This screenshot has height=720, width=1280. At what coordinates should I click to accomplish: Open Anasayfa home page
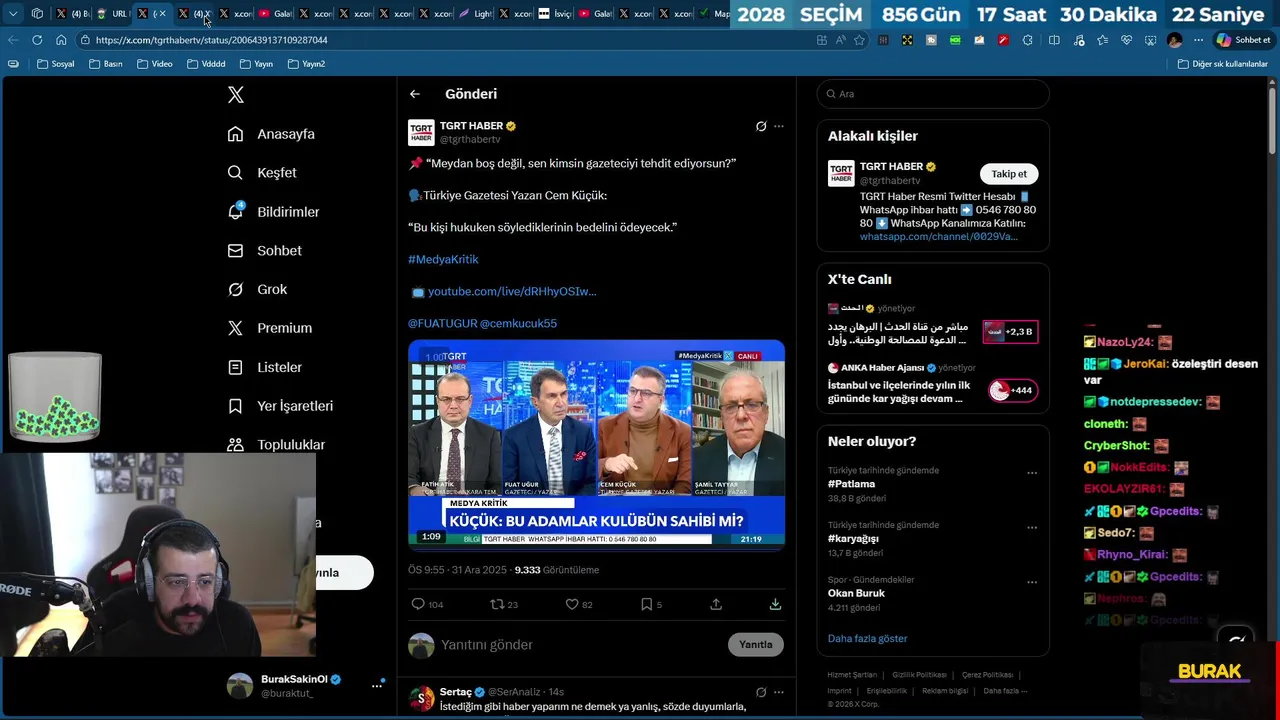pyautogui.click(x=271, y=134)
